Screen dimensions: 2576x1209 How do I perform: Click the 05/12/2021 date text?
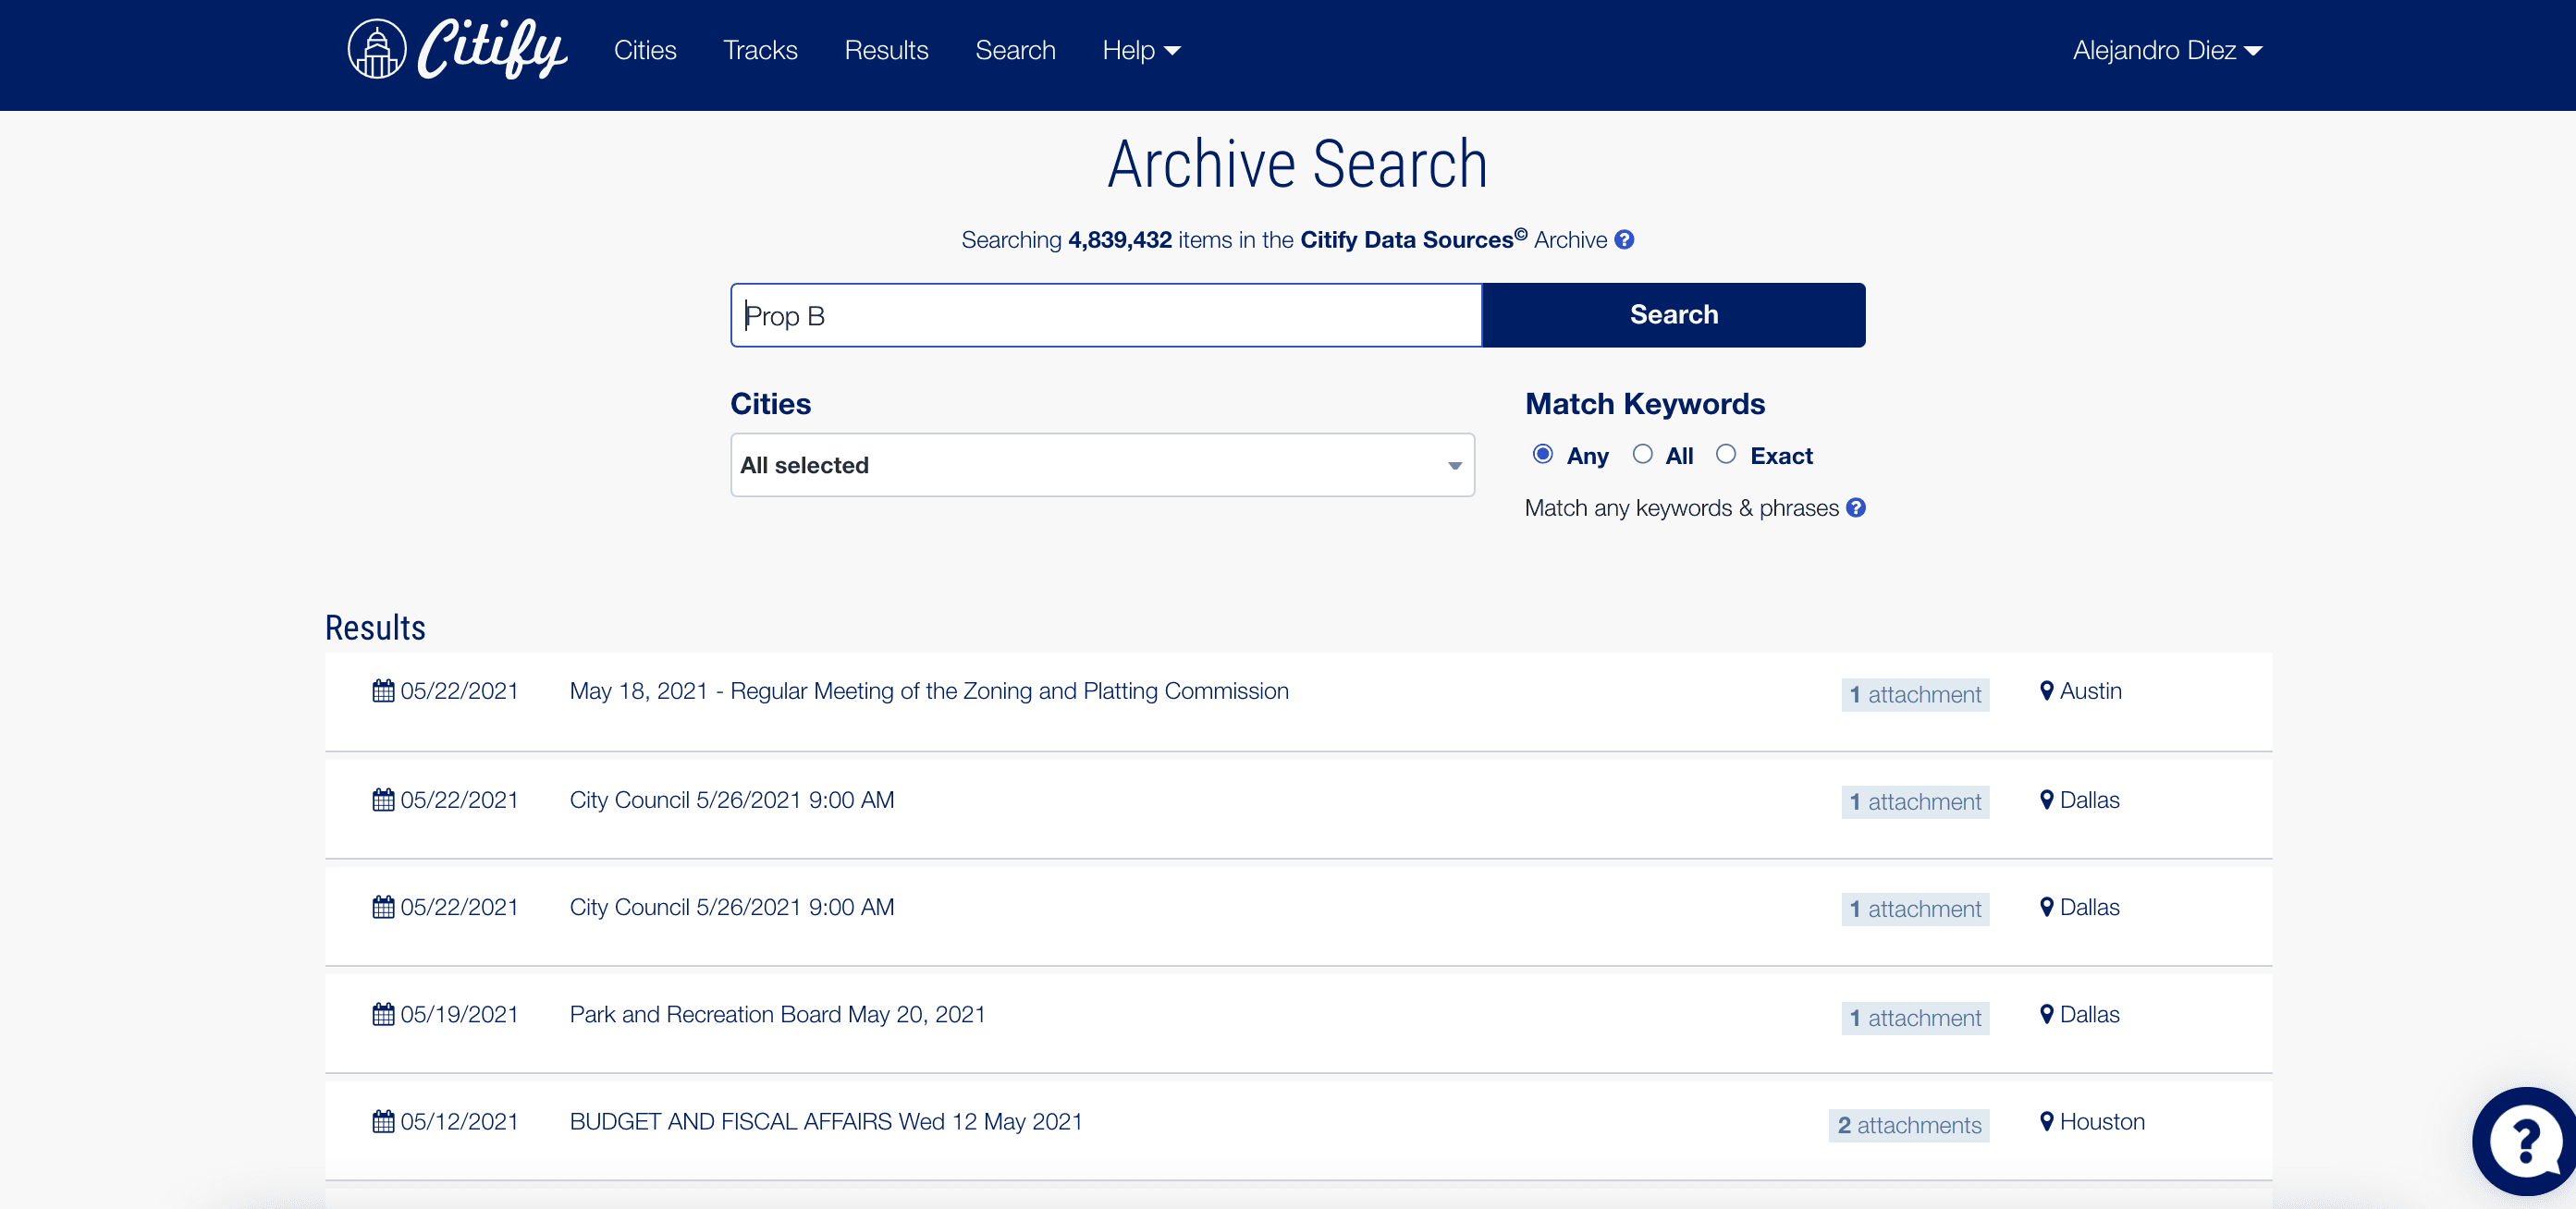click(x=459, y=1121)
